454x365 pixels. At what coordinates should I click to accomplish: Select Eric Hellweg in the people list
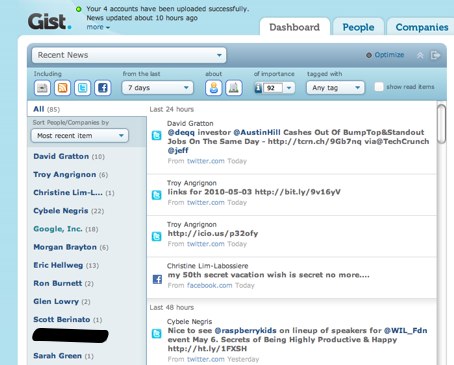point(66,265)
